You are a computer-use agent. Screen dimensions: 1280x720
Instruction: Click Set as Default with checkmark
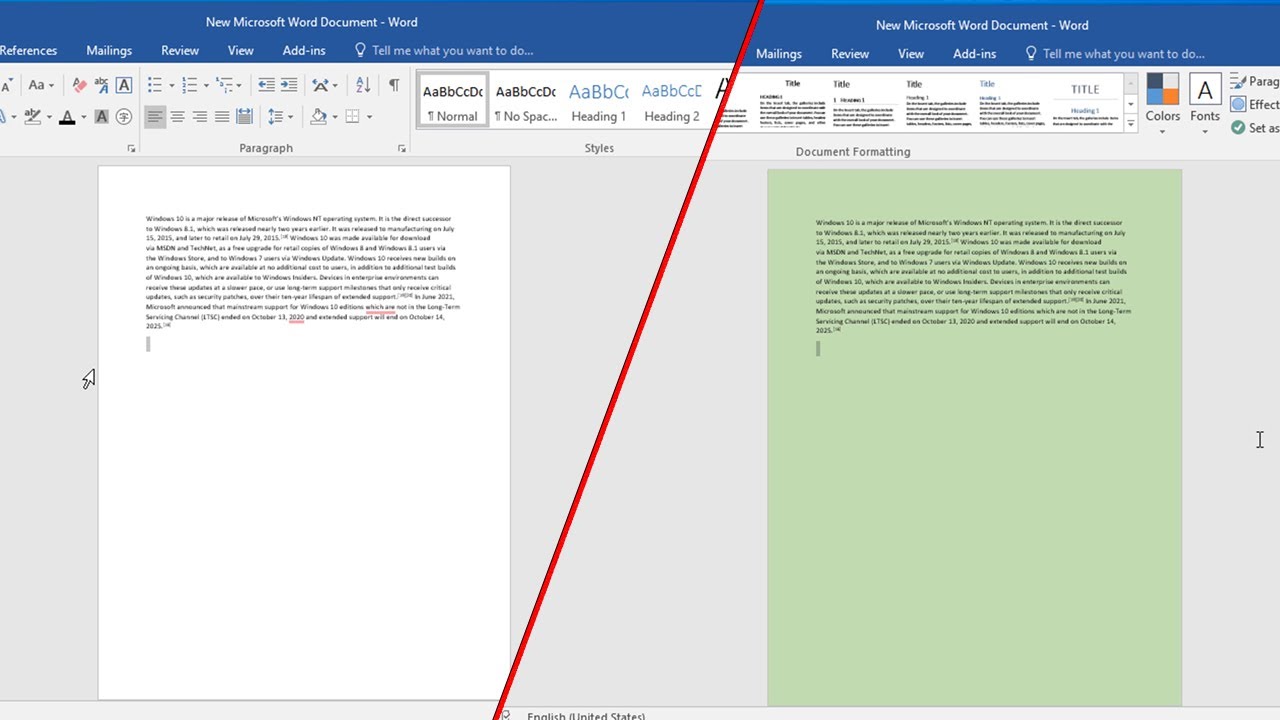pyautogui.click(x=1255, y=128)
